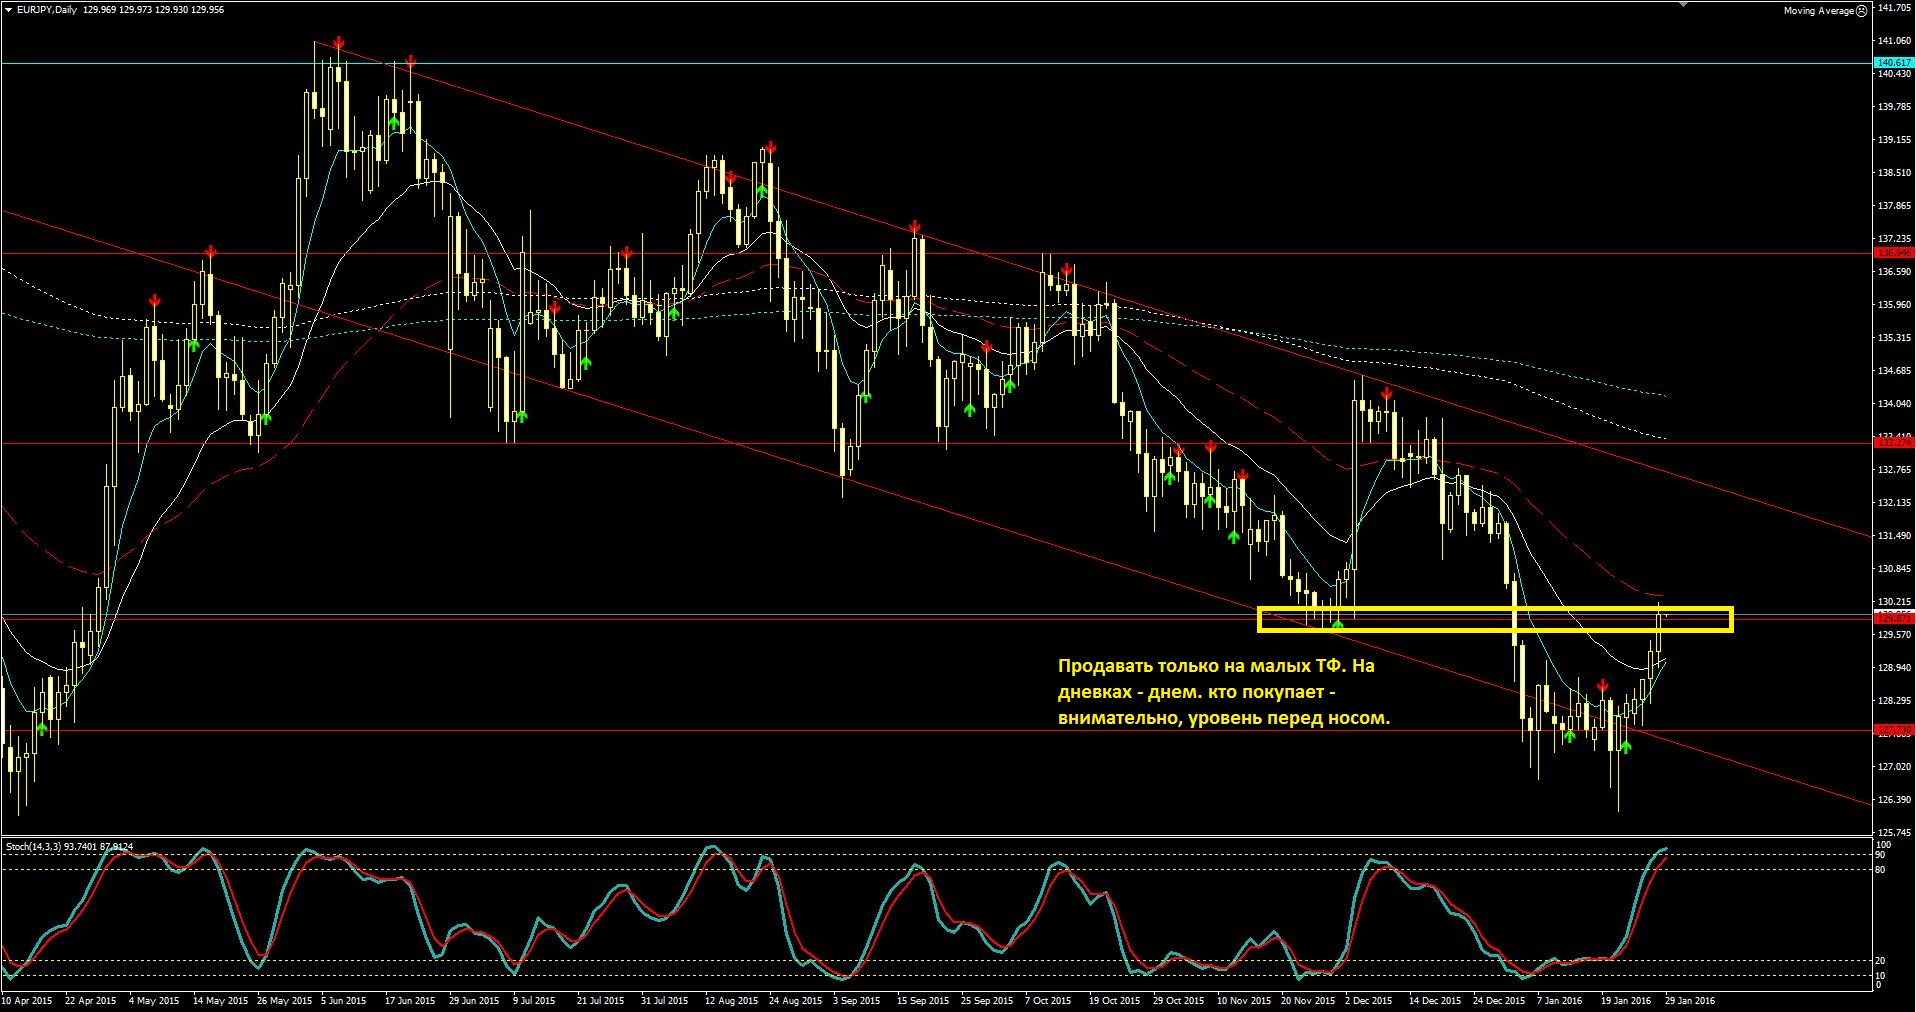The image size is (1916, 1012).
Task: Click the green buy arrow under the 3 Sep 2015 low
Action: tap(864, 396)
